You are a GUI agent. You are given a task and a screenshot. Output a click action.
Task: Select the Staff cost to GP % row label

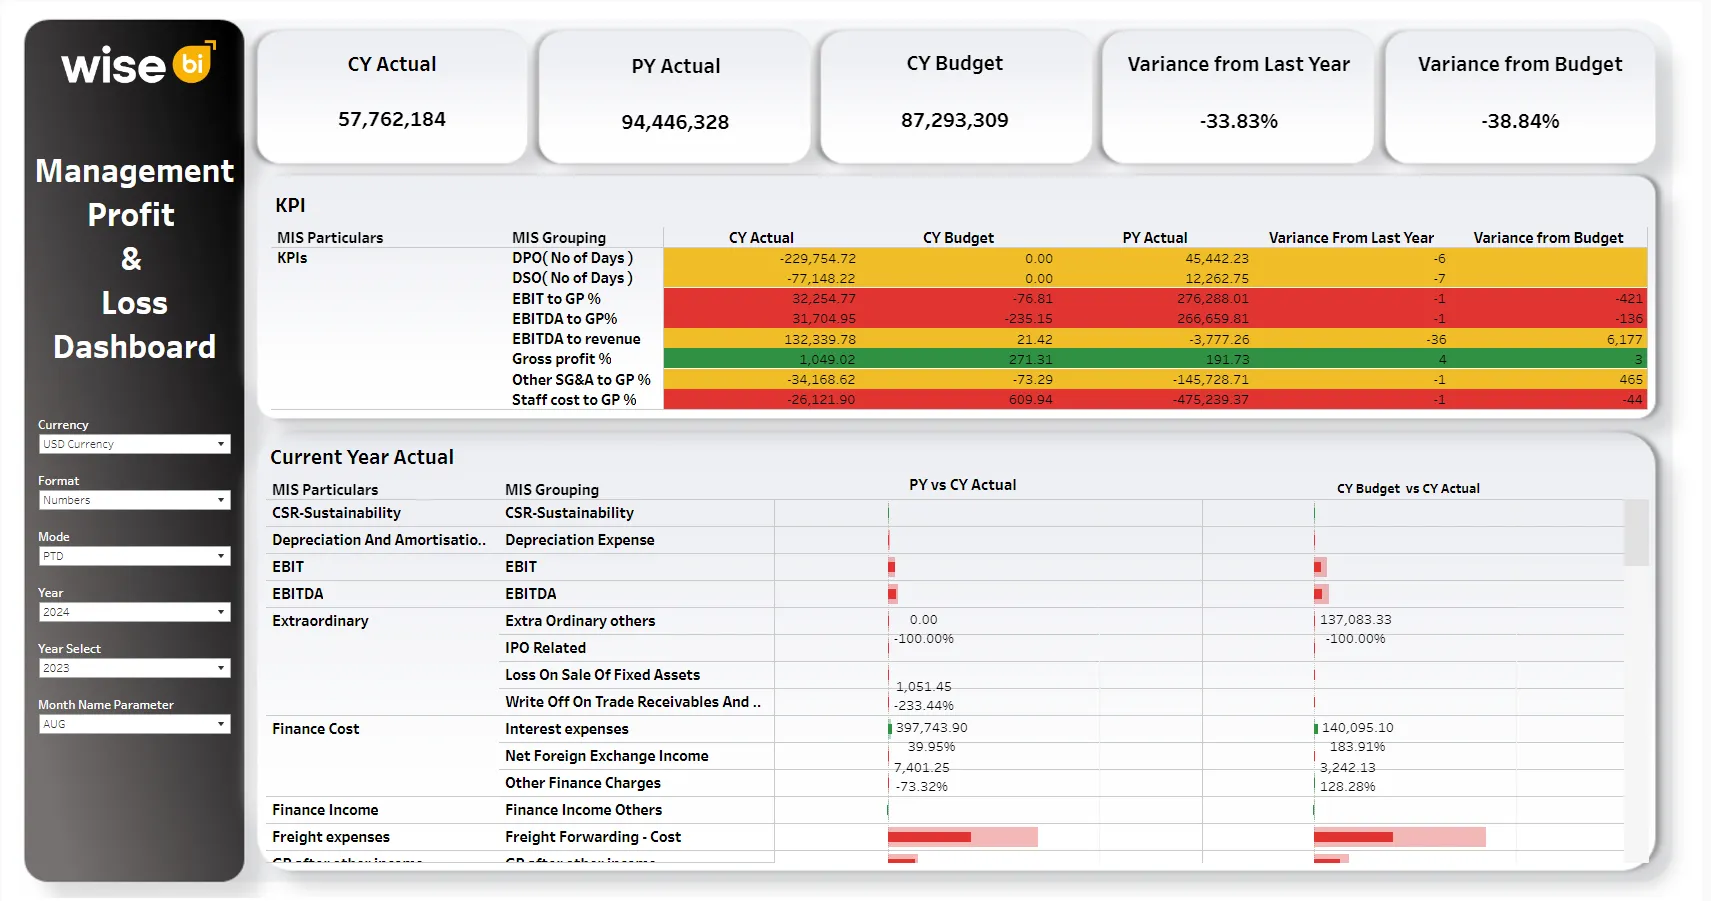pyautogui.click(x=573, y=400)
